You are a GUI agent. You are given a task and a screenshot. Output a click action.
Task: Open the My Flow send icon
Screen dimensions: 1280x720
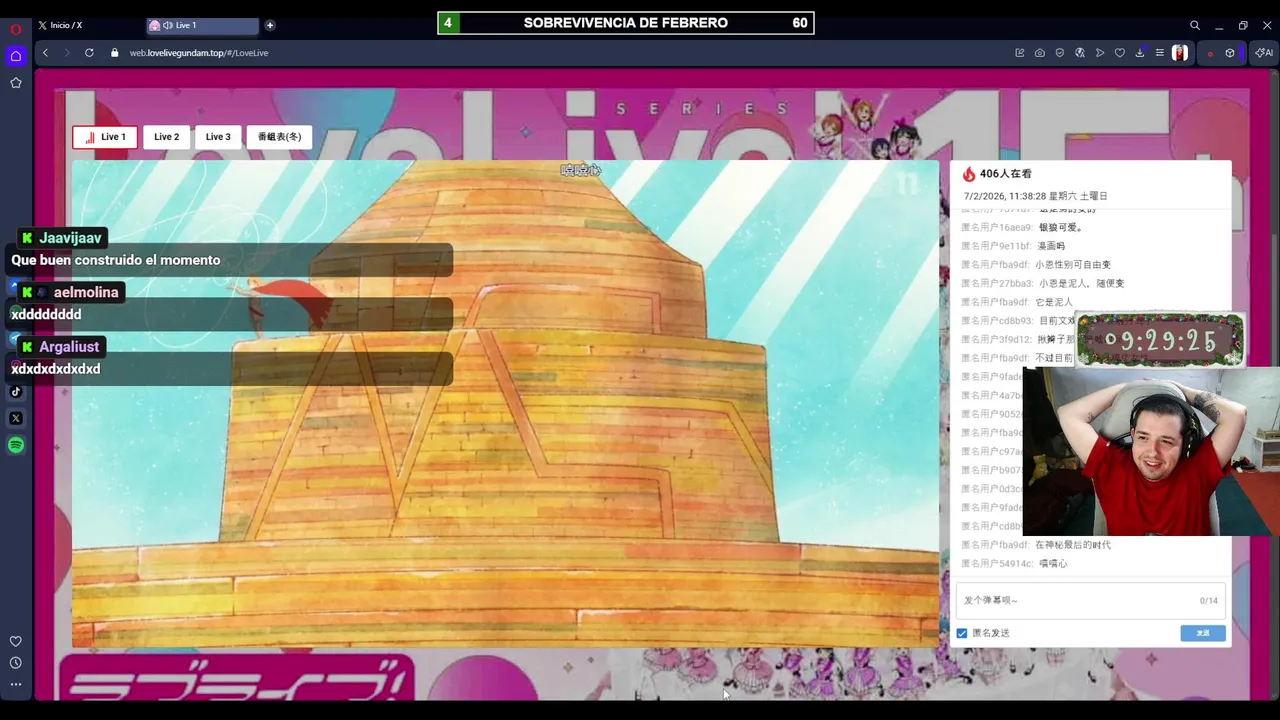click(x=1100, y=53)
